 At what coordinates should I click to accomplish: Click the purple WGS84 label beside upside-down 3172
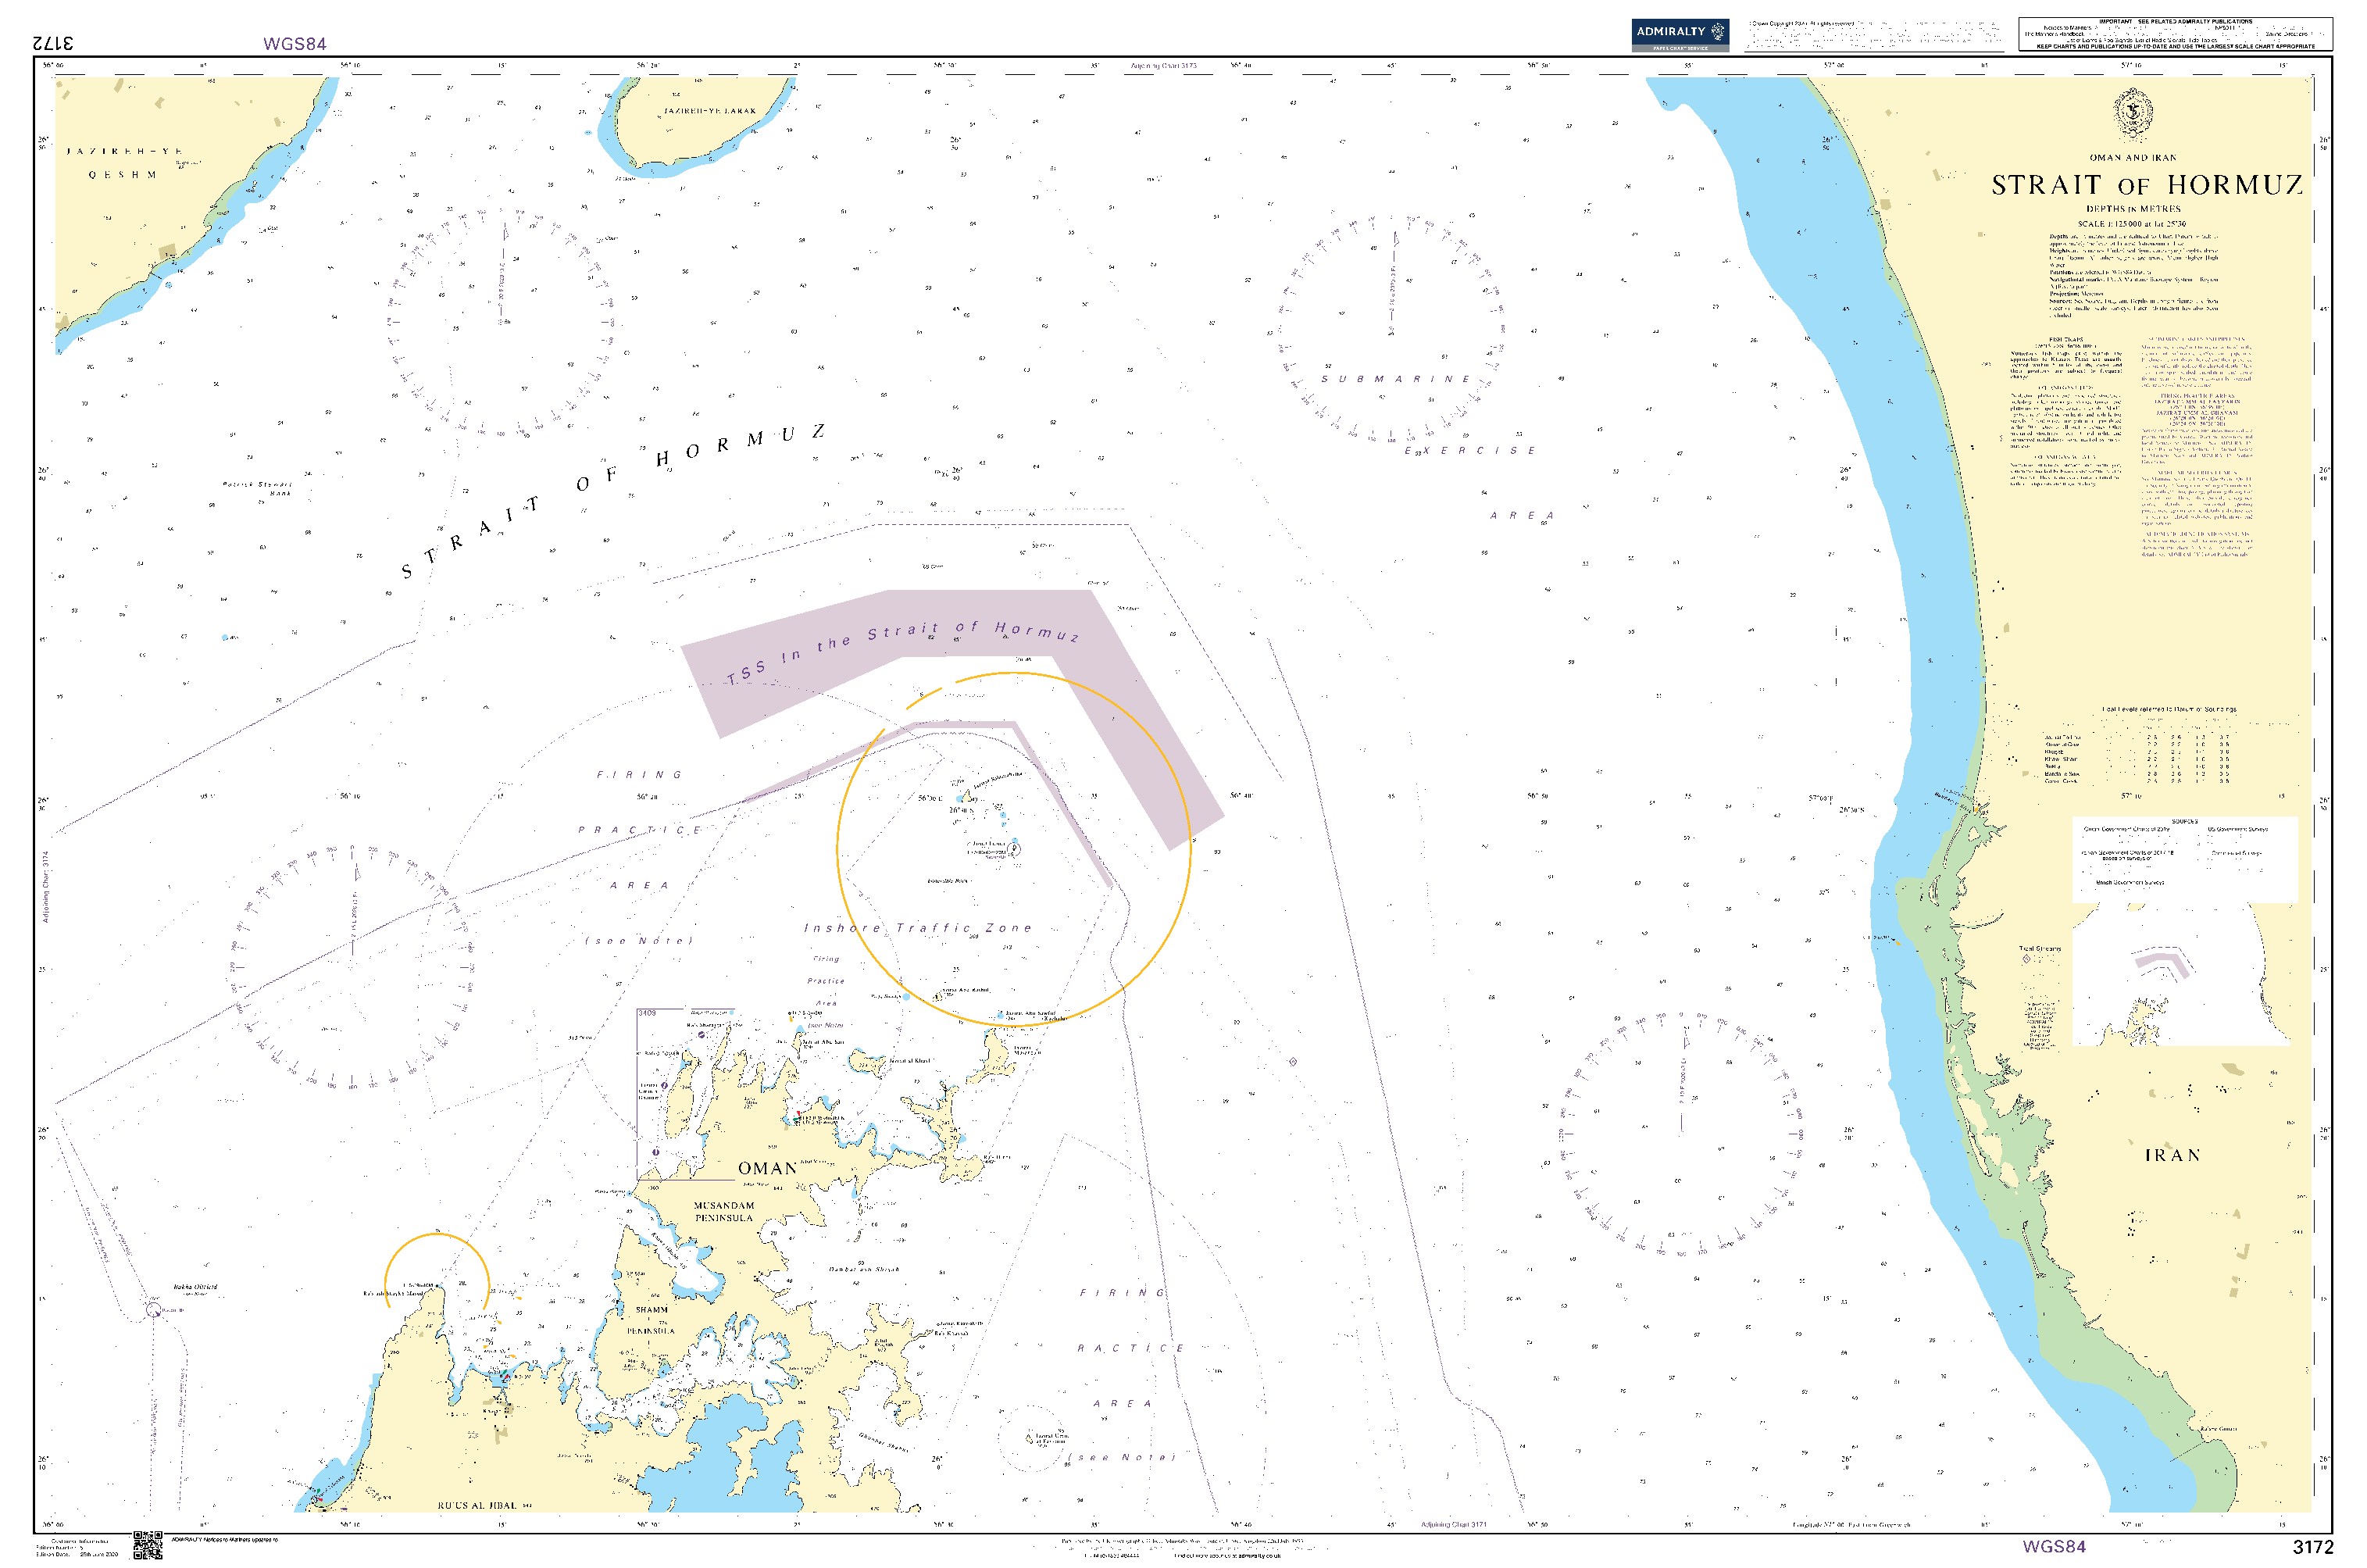coord(294,44)
